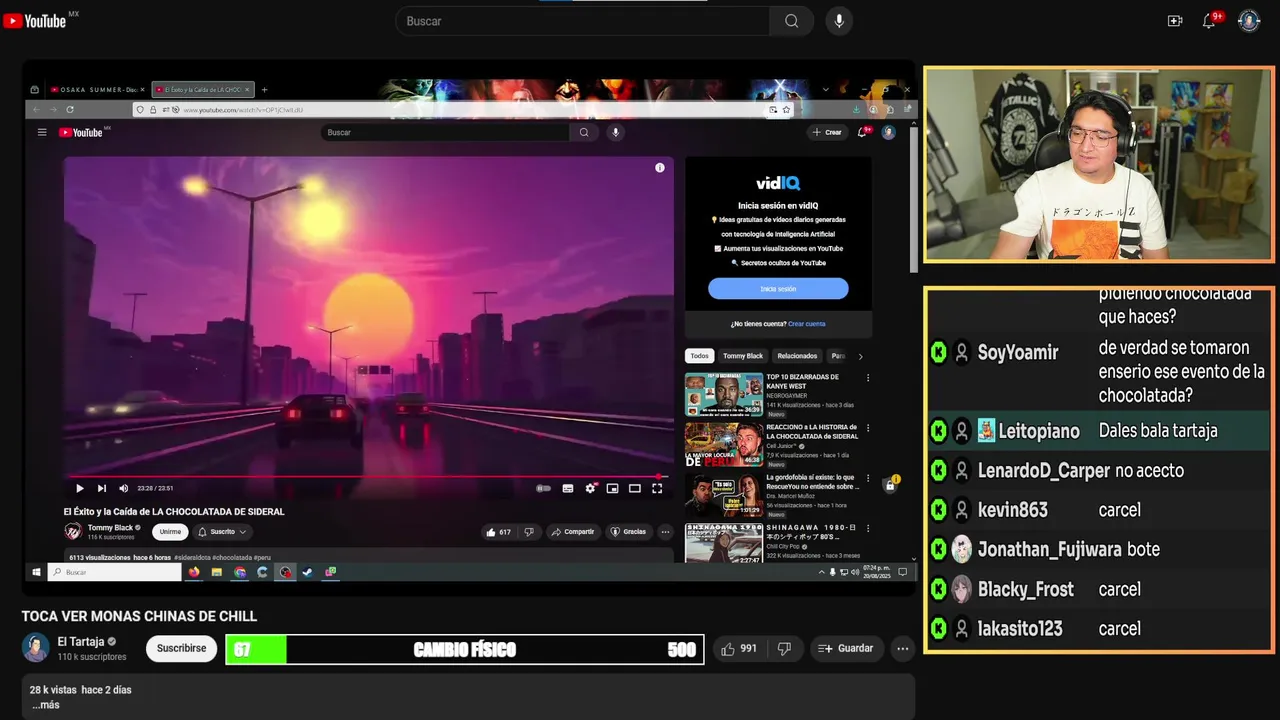The height and width of the screenshot is (720, 1280).
Task: Click Guardar to save the video
Action: (x=846, y=649)
